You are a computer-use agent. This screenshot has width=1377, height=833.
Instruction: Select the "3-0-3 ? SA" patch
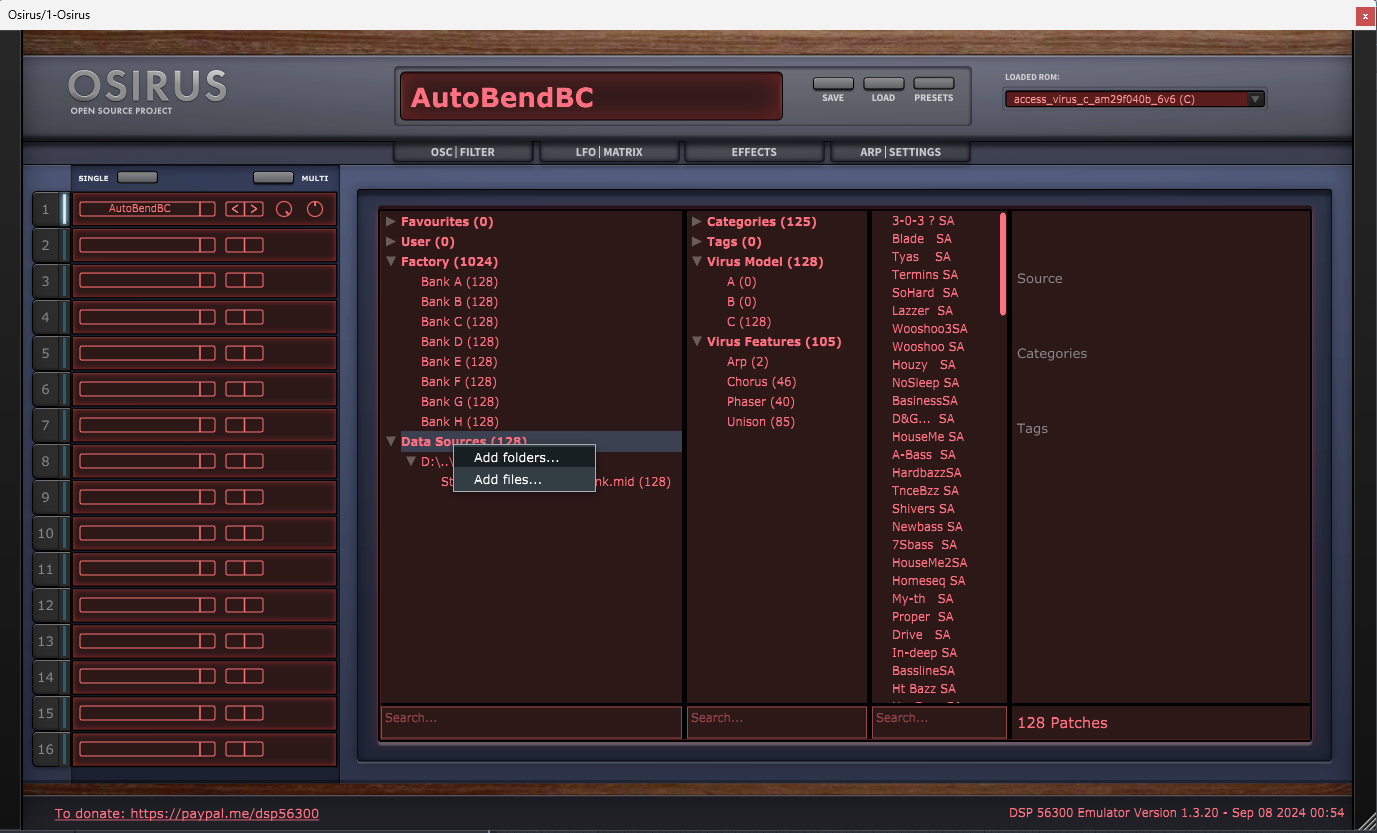[x=923, y=221]
